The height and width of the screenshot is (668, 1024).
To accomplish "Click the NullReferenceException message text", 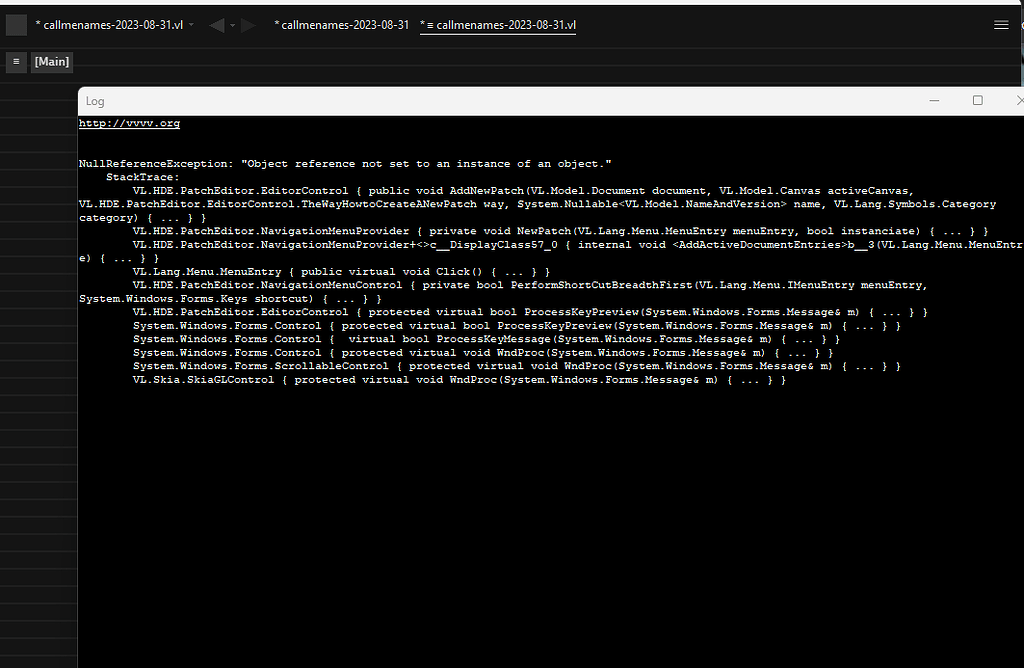I will pos(345,163).
